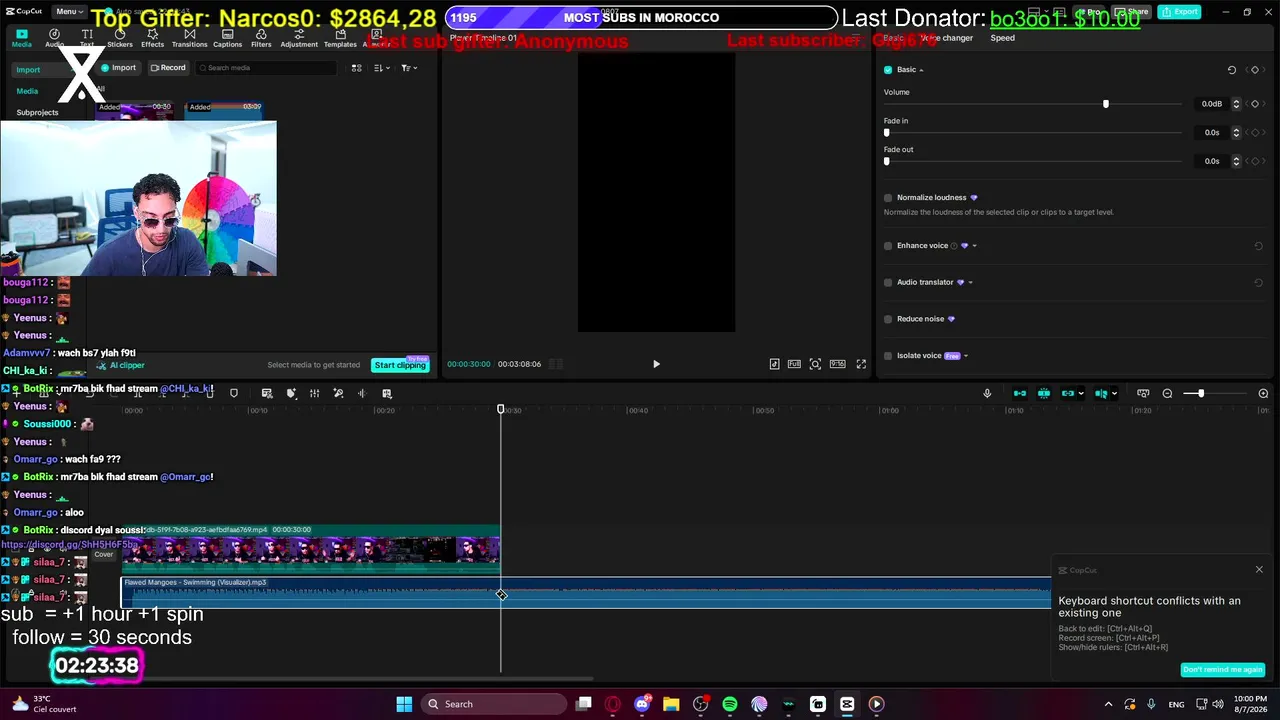The height and width of the screenshot is (720, 1280).
Task: Open the taskbar hidden icons chevron
Action: tap(1108, 704)
